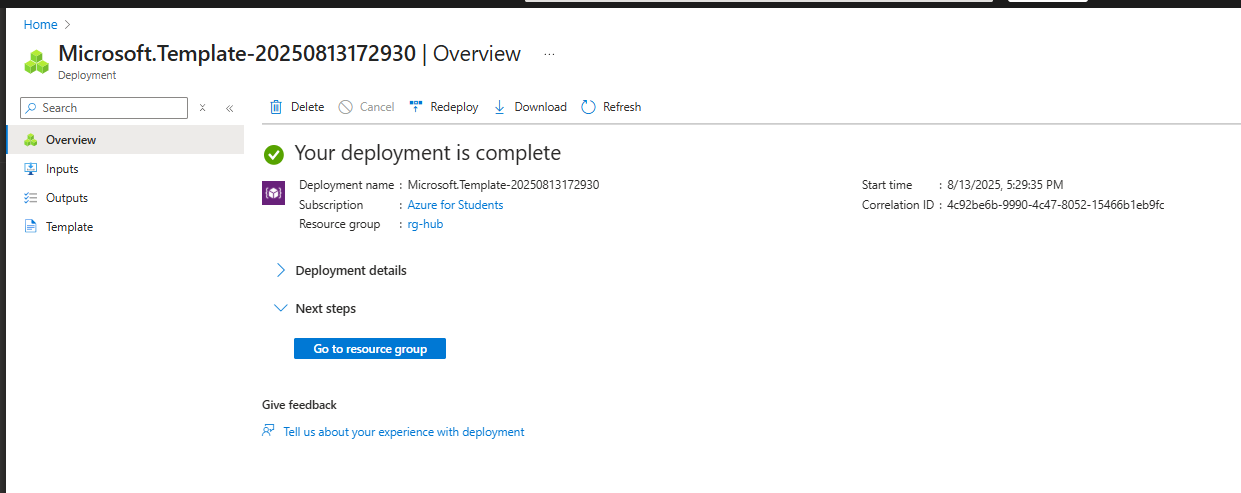Click the Cancel circle icon in toolbar

pos(345,107)
